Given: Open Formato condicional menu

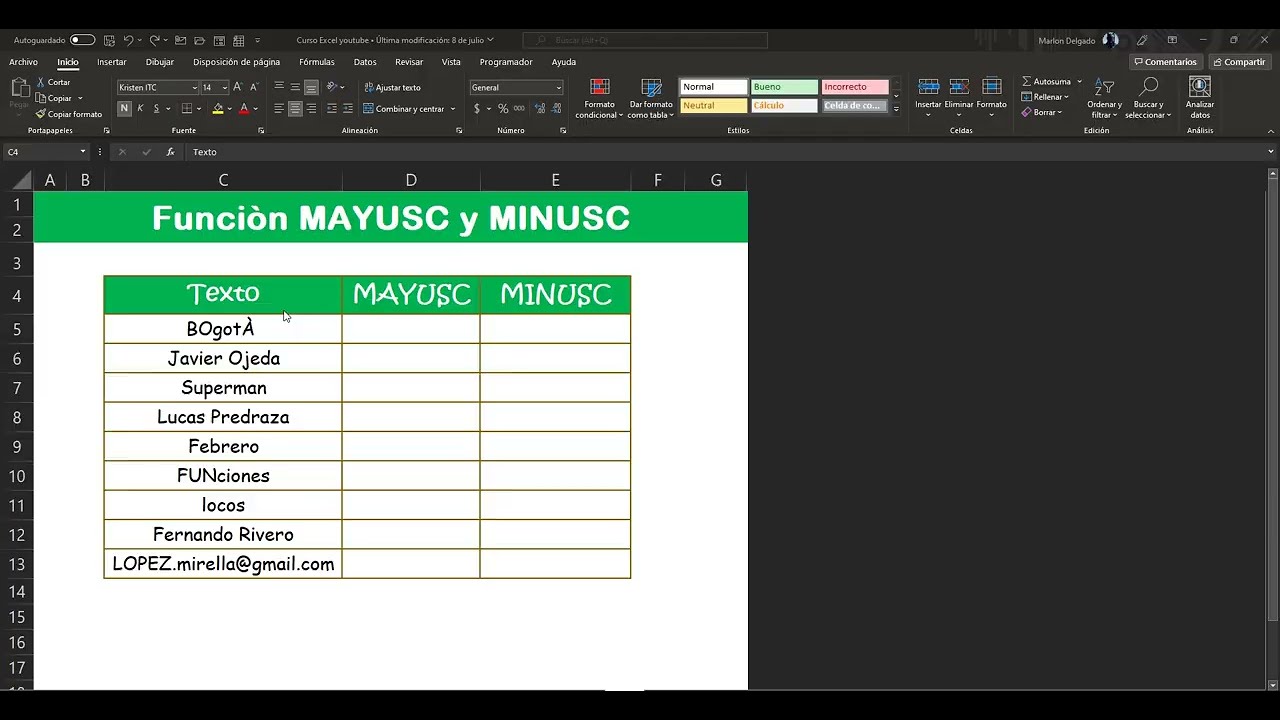Looking at the screenshot, I should click(599, 98).
